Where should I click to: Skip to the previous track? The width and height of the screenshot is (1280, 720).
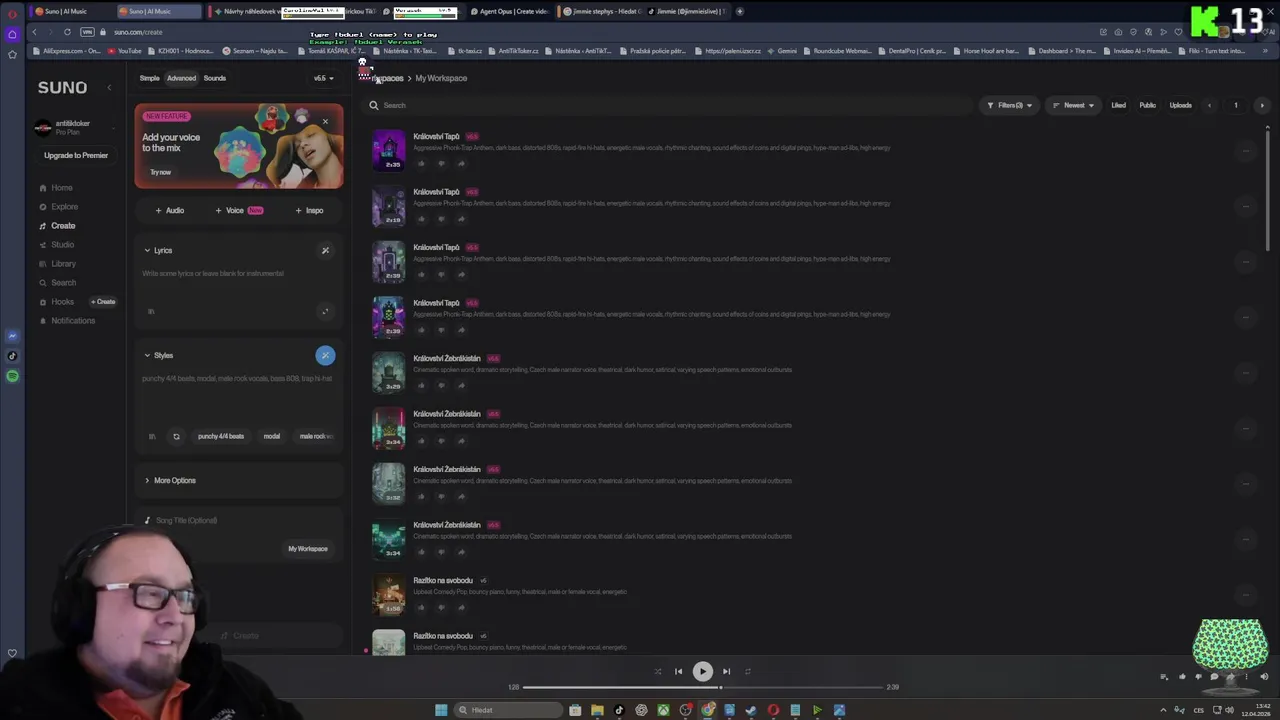tap(678, 672)
